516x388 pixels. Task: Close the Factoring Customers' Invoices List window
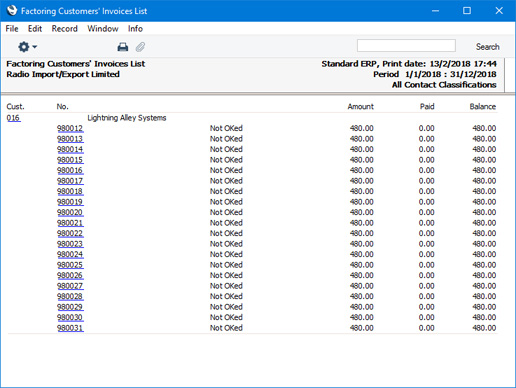[499, 11]
